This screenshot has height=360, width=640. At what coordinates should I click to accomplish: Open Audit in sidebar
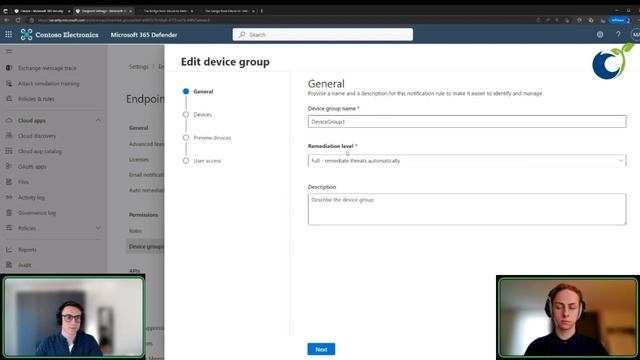(x=24, y=265)
